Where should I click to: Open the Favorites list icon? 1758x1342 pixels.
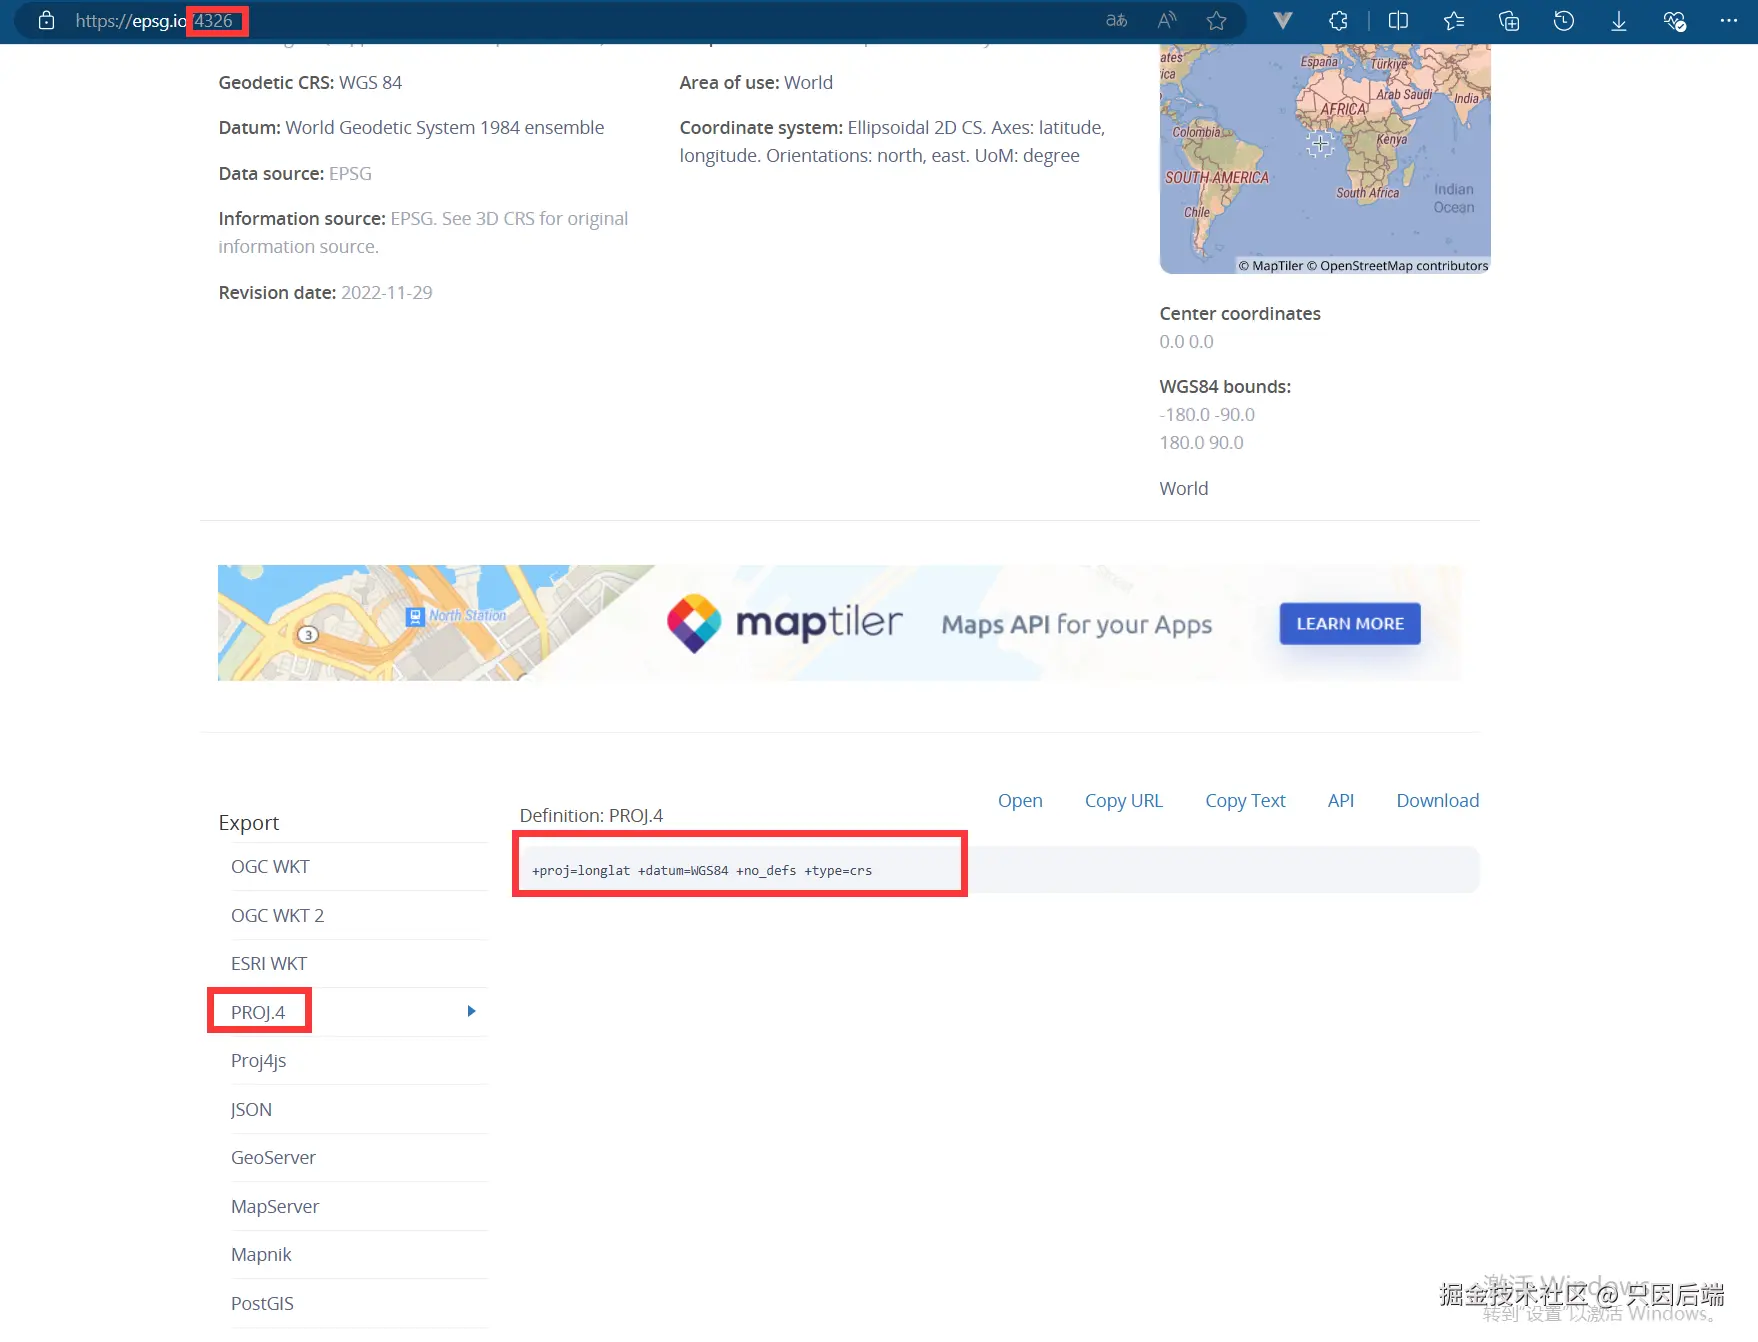1454,21
